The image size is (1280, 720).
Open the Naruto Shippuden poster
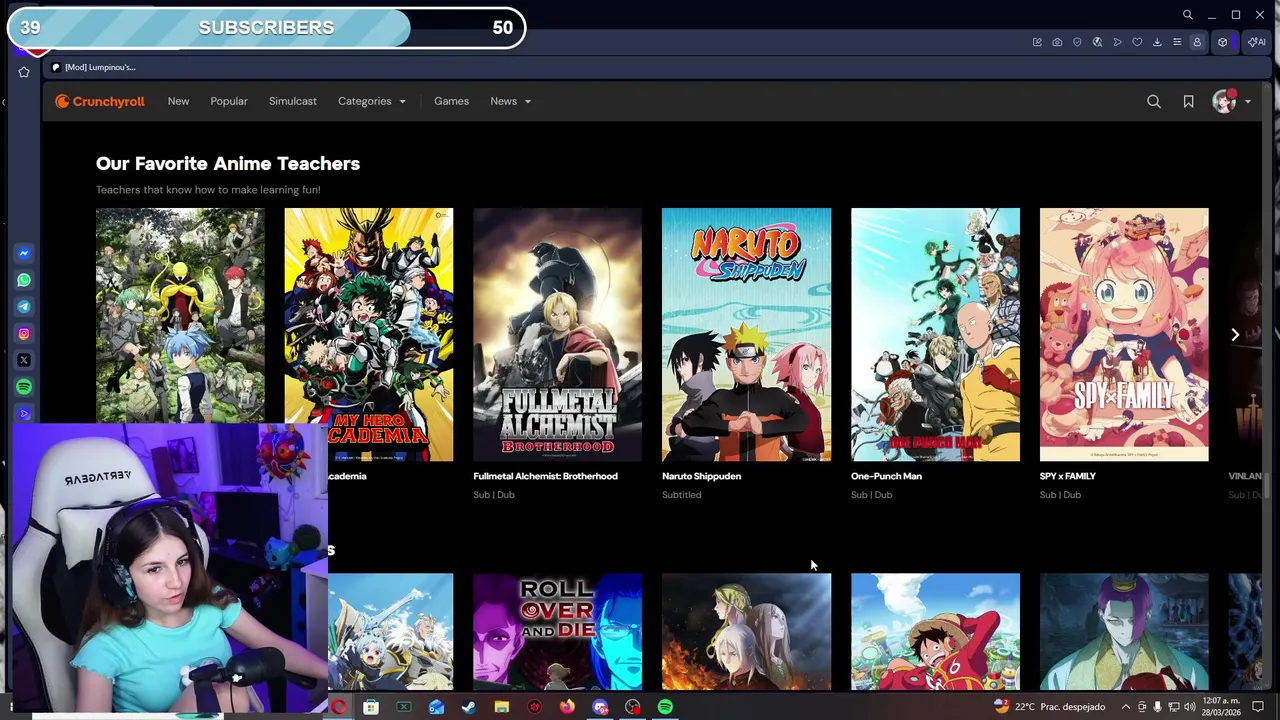click(x=746, y=334)
